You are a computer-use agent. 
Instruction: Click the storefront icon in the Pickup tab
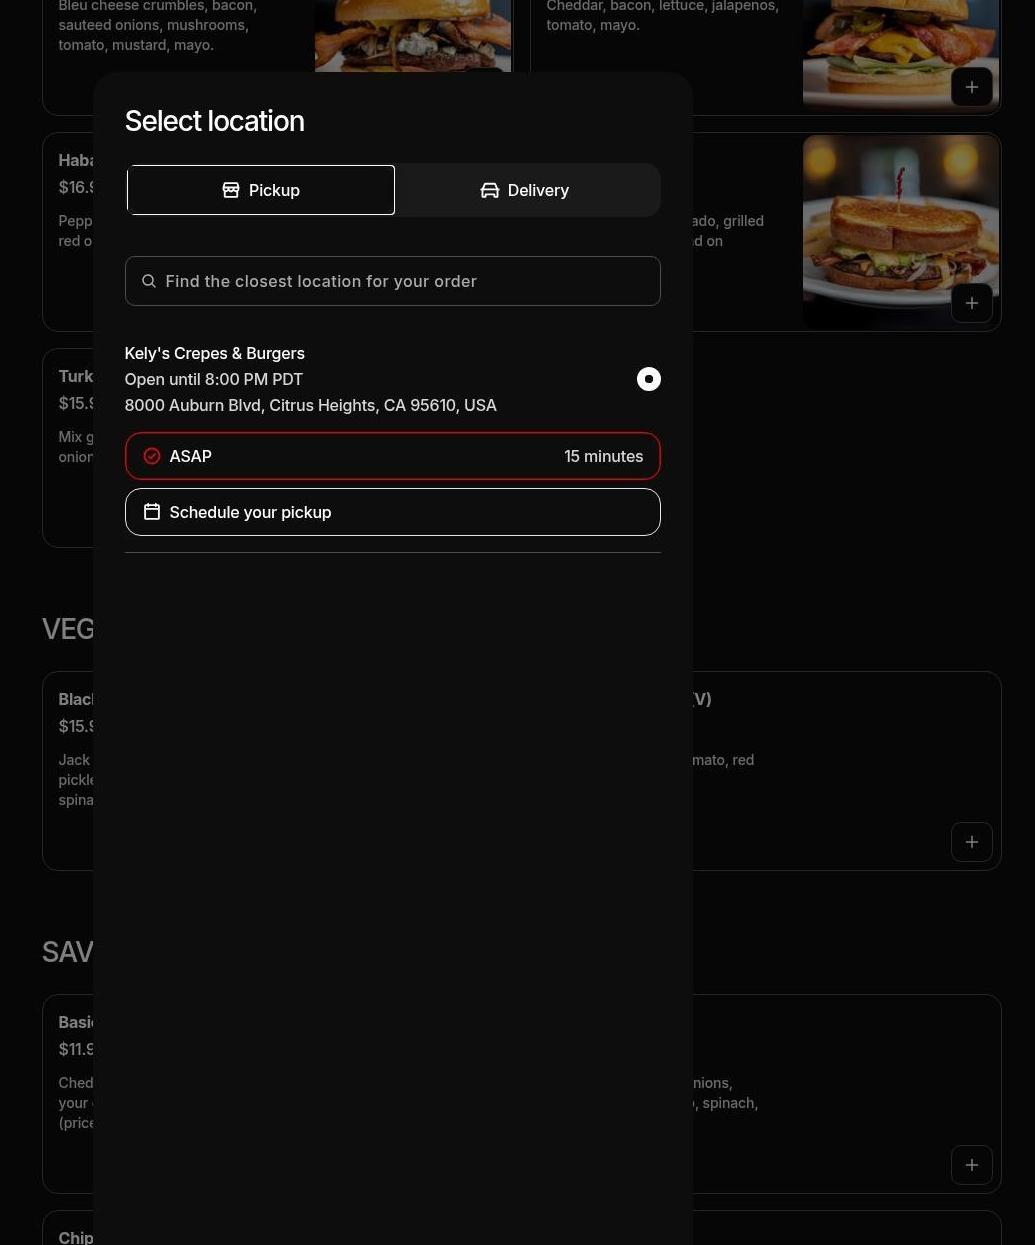pos(231,190)
